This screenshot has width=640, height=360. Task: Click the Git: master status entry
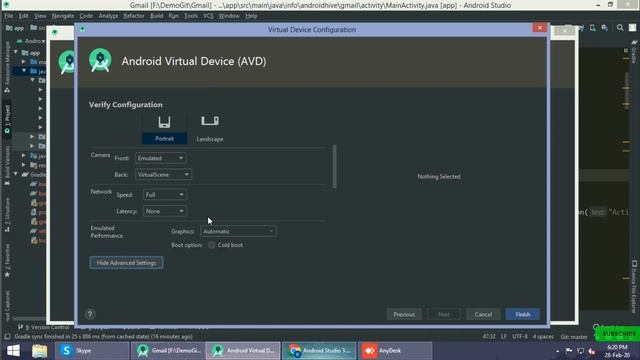574,337
